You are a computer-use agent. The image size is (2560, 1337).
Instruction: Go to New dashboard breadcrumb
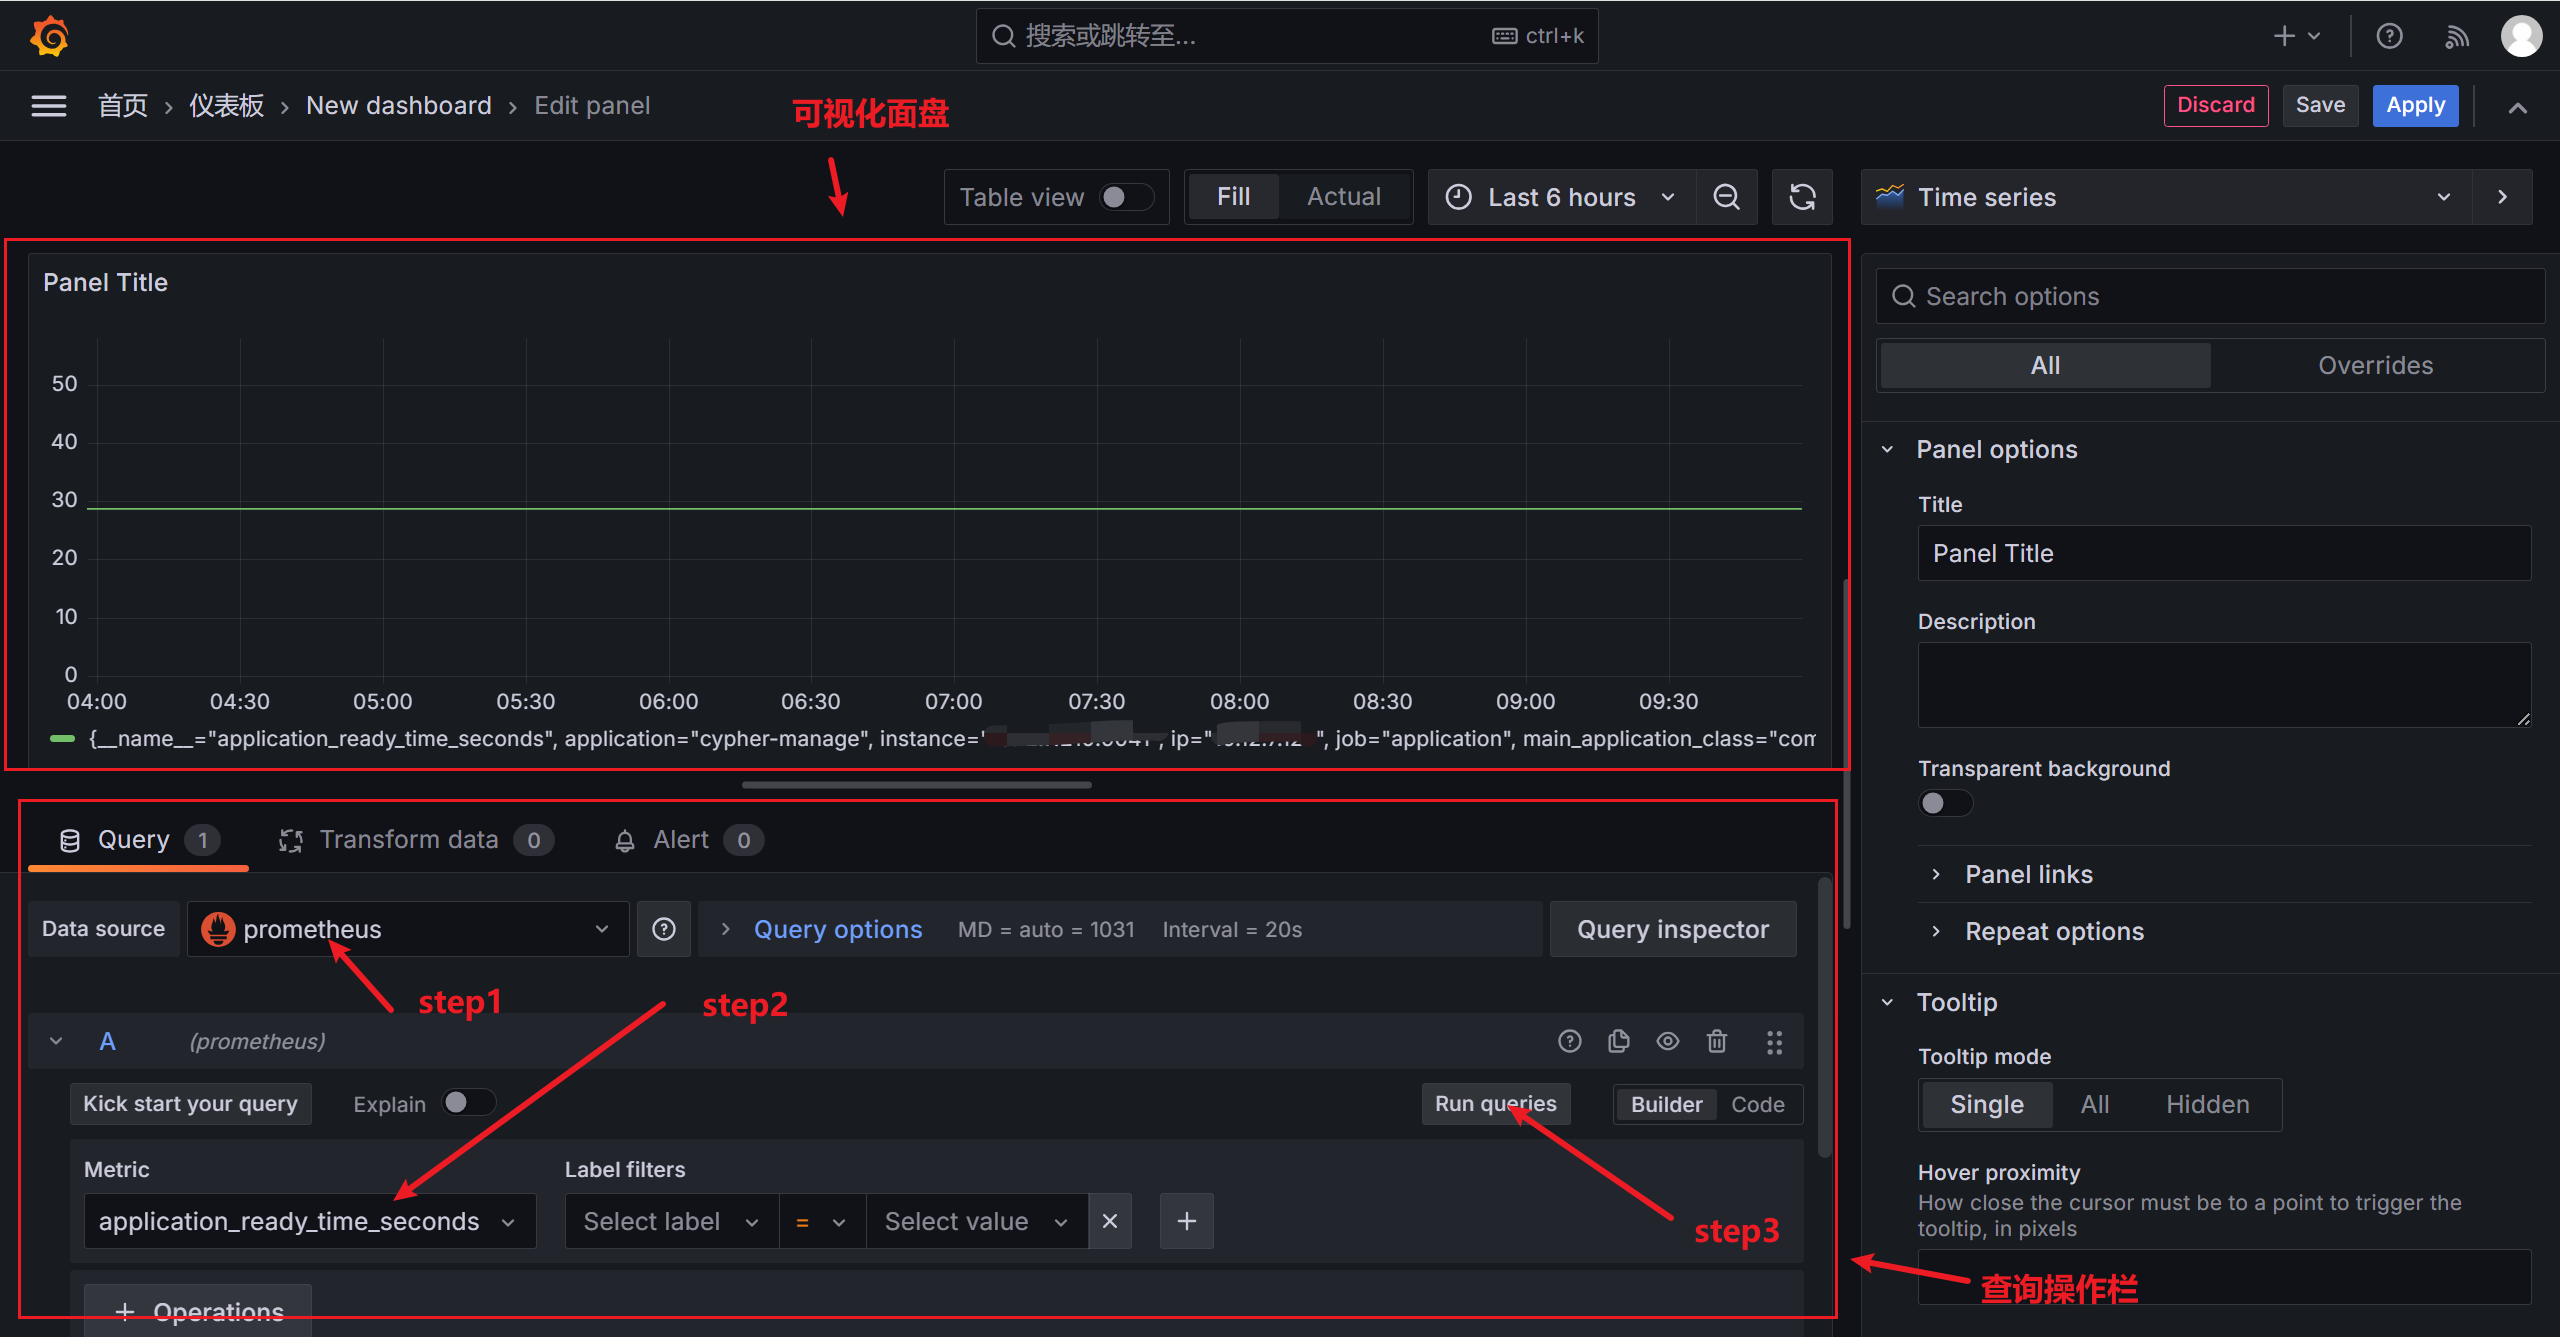coord(399,106)
